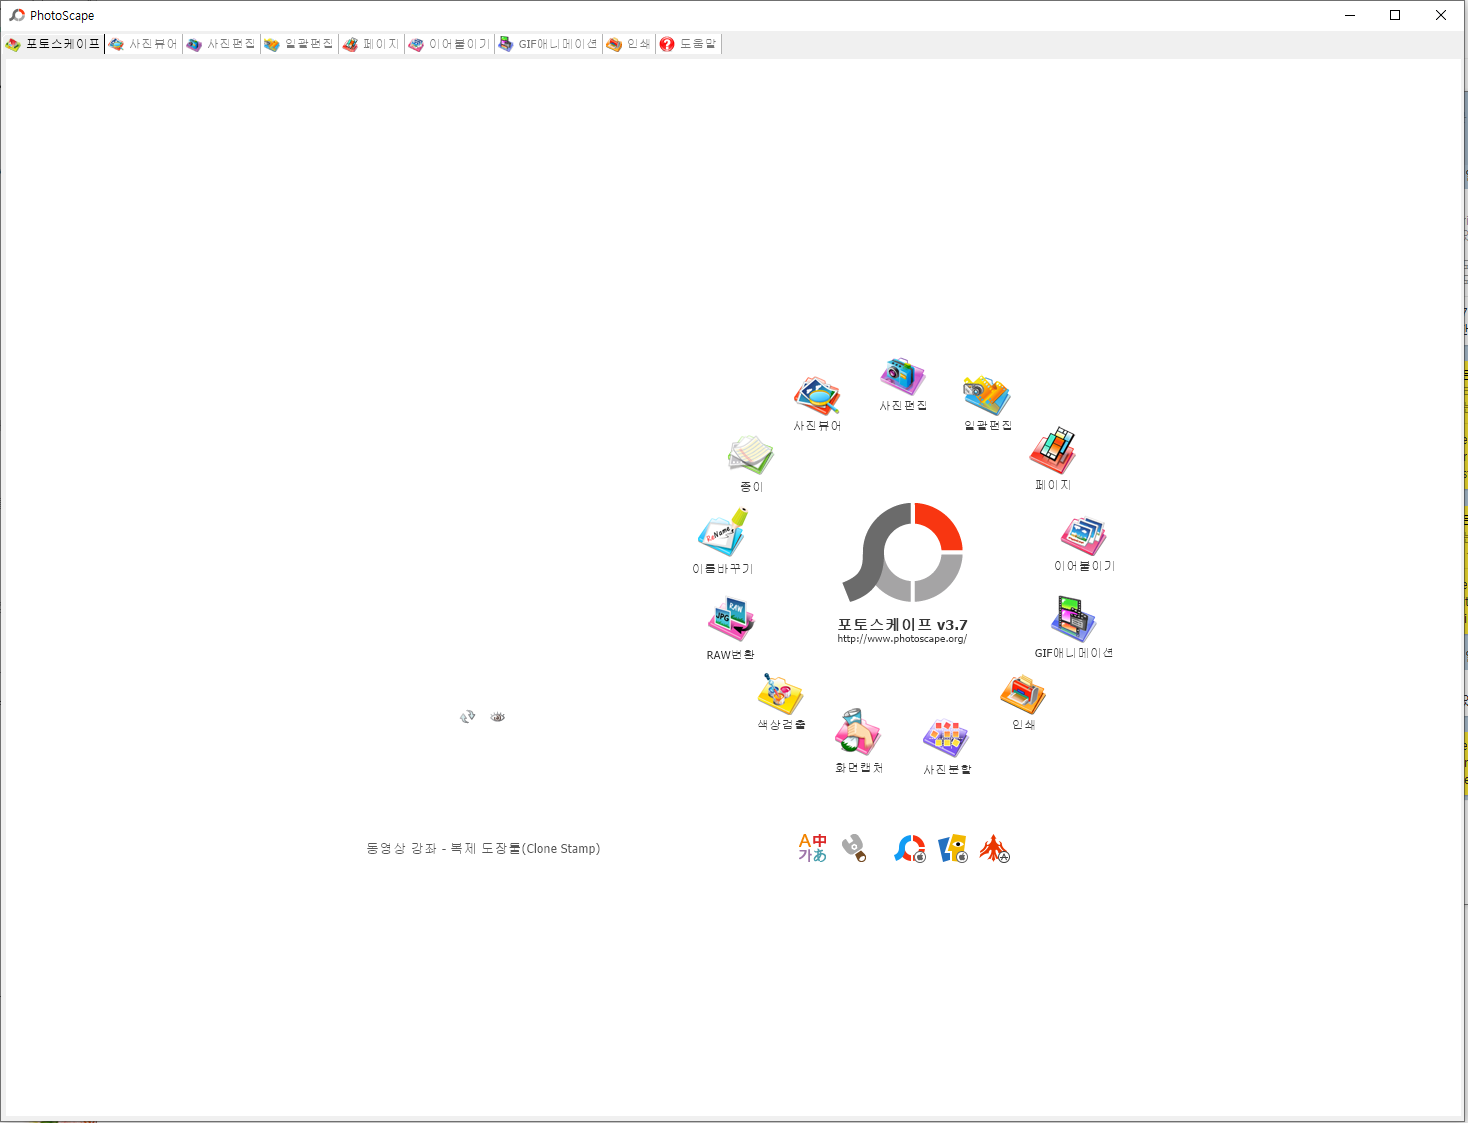
Task: Switch to the GIF애니메이션 tab
Action: [x=548, y=44]
